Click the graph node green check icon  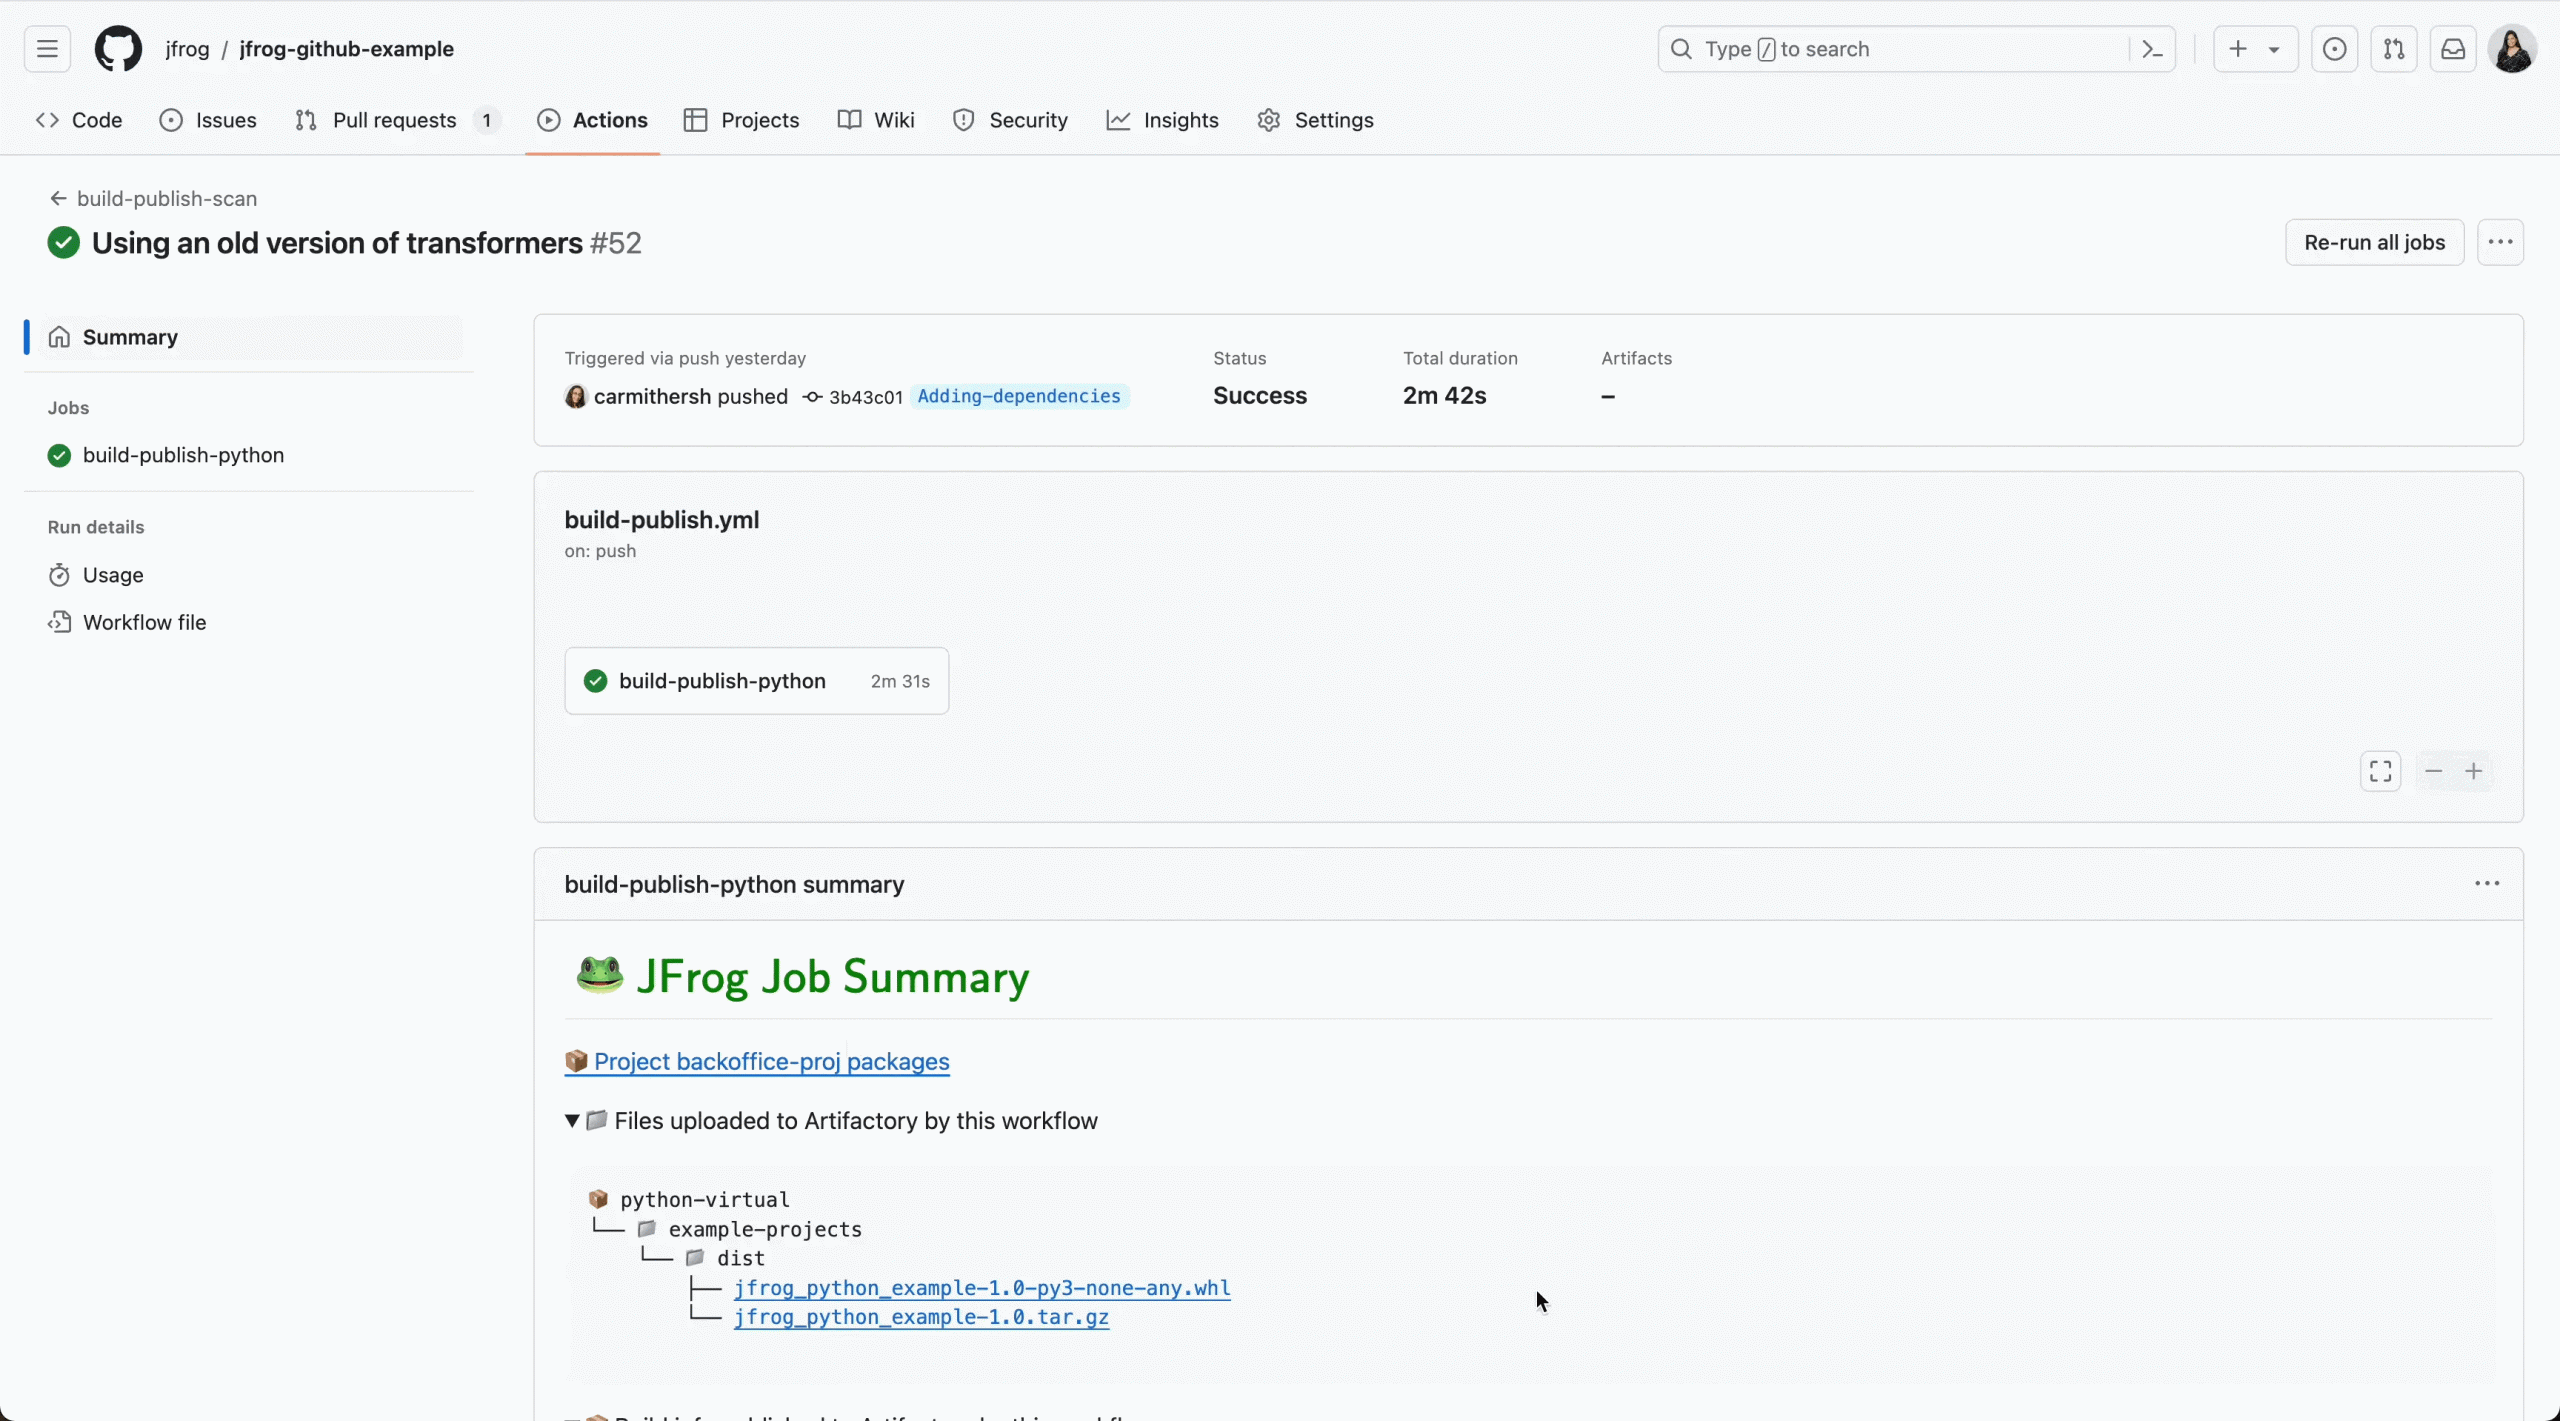click(595, 681)
